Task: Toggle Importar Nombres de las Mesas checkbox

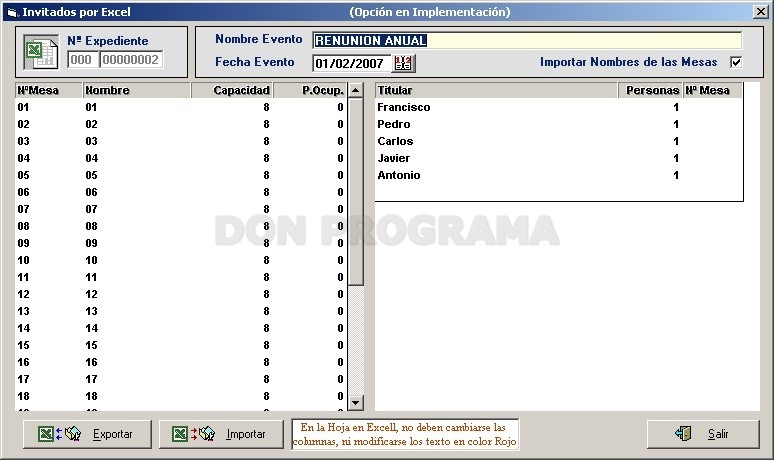Action: (x=736, y=62)
